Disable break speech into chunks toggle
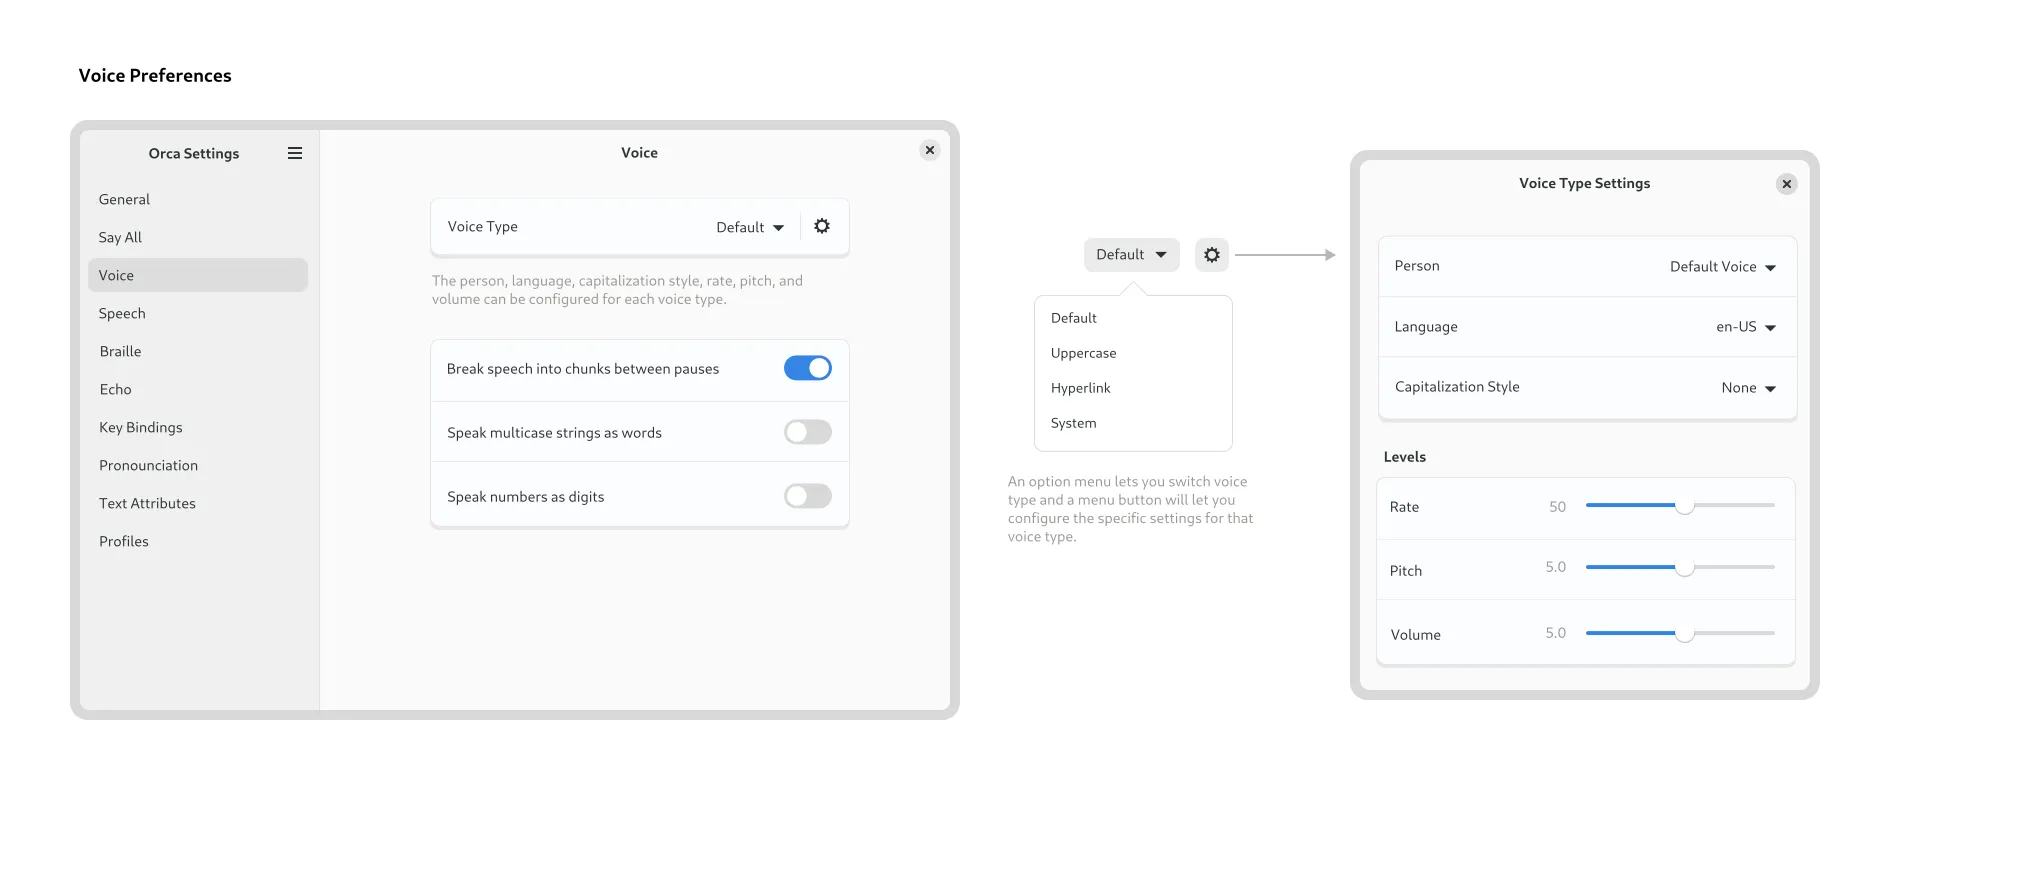Screen dimensions: 2040x880 (807, 368)
